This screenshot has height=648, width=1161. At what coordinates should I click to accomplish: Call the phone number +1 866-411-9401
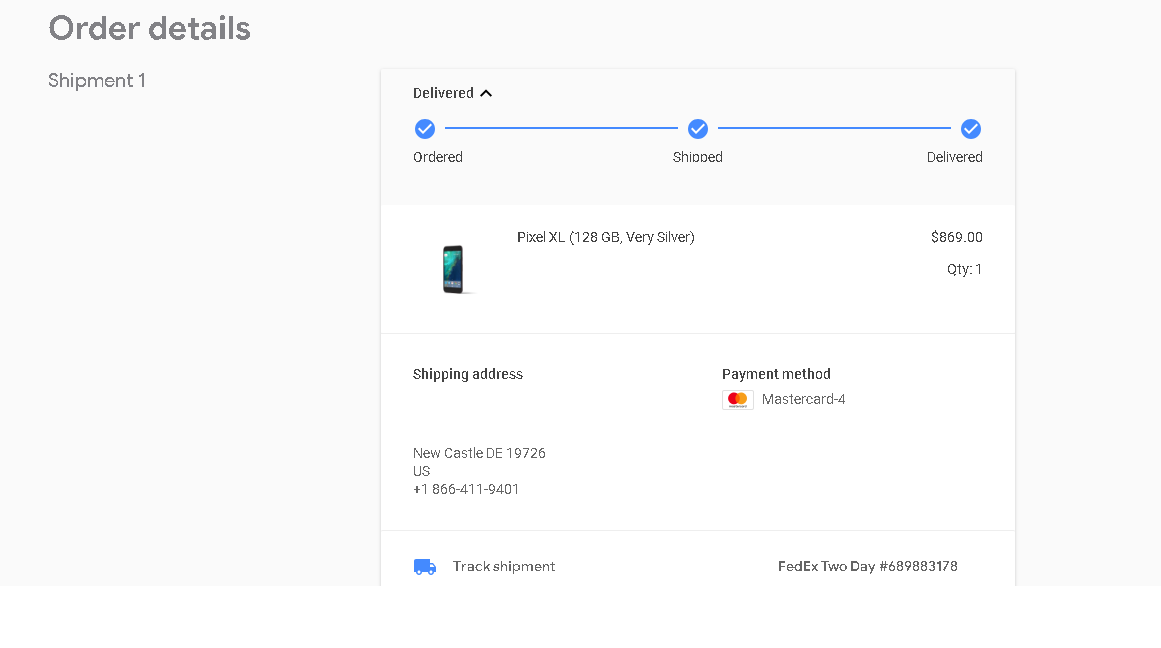[x=466, y=489]
